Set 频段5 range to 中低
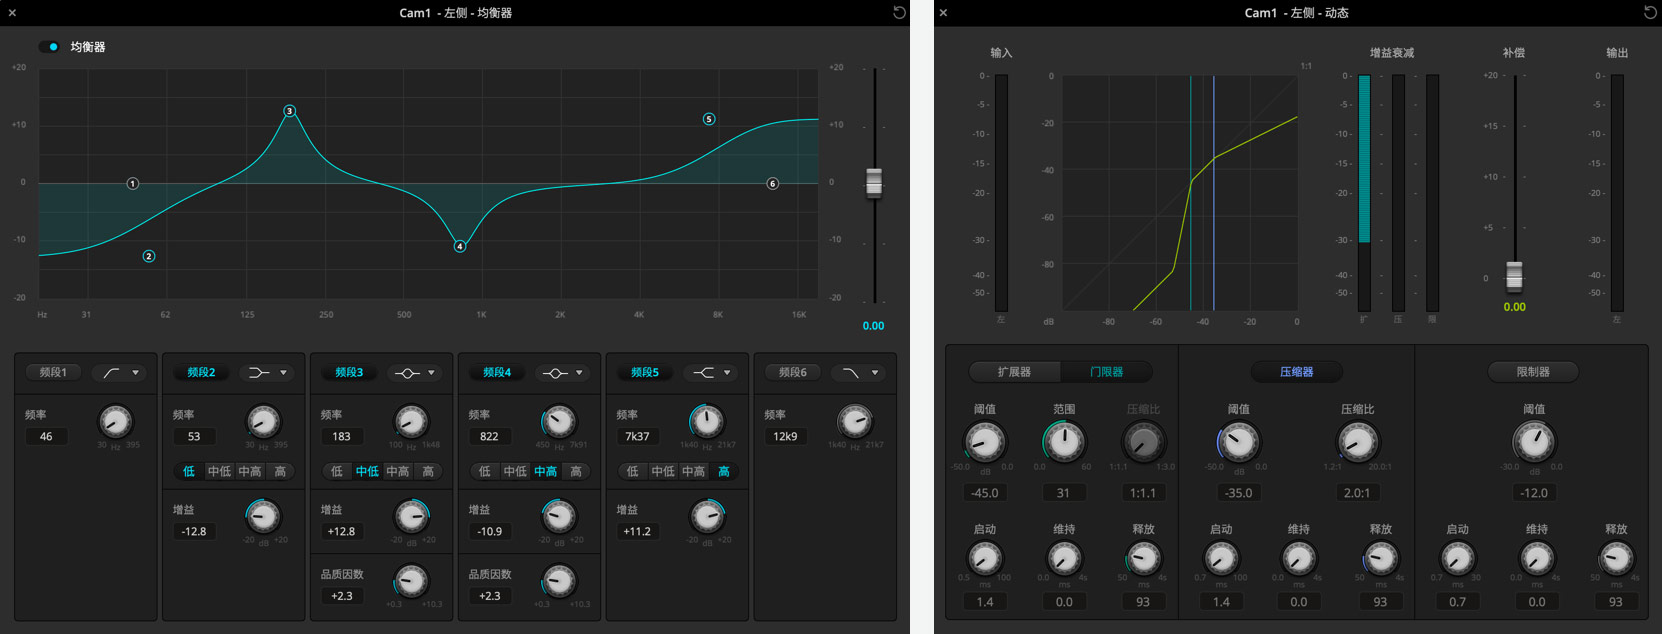The image size is (1662, 634). tap(663, 471)
